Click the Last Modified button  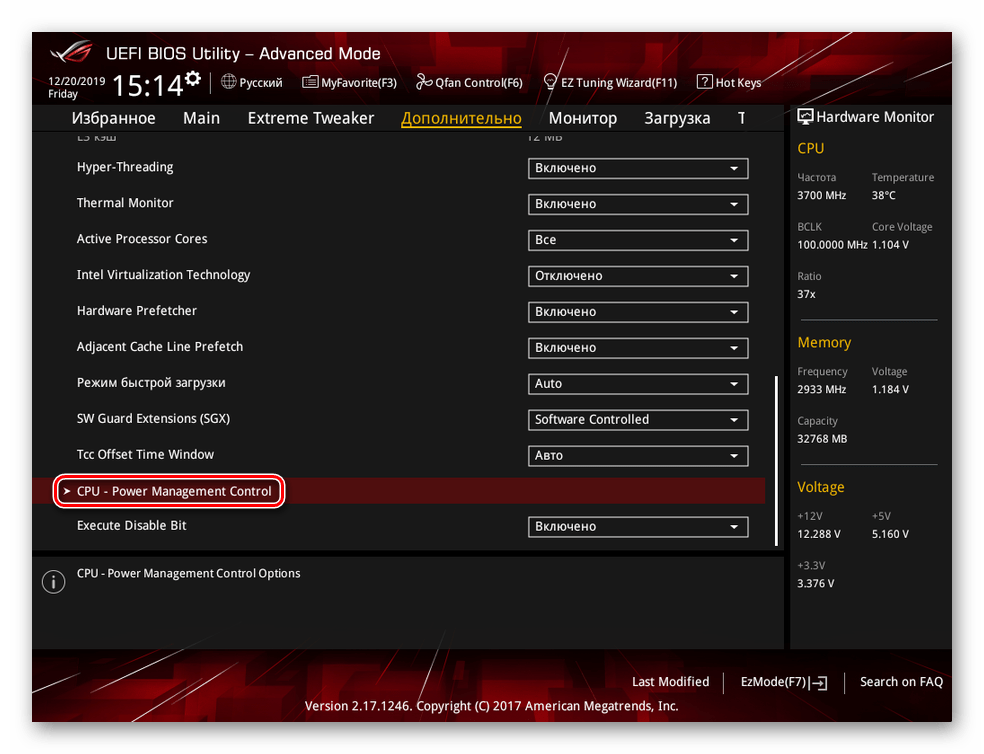click(x=670, y=682)
